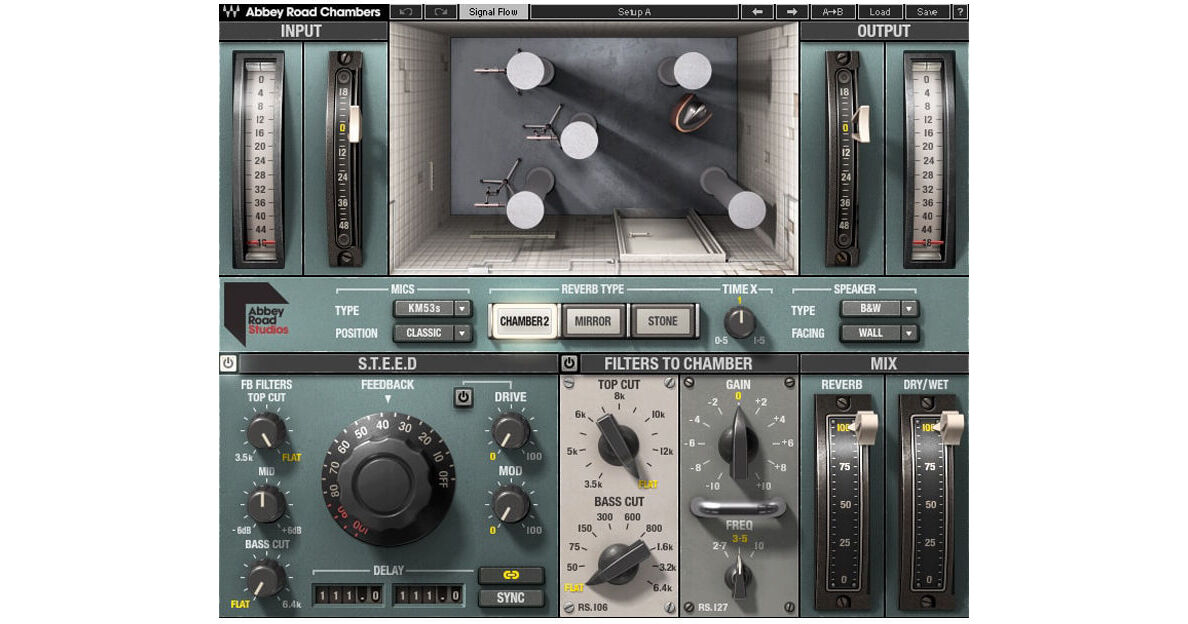This screenshot has width=1188, height=624.
Task: Select the MIRROR reverb type
Action: [x=594, y=321]
